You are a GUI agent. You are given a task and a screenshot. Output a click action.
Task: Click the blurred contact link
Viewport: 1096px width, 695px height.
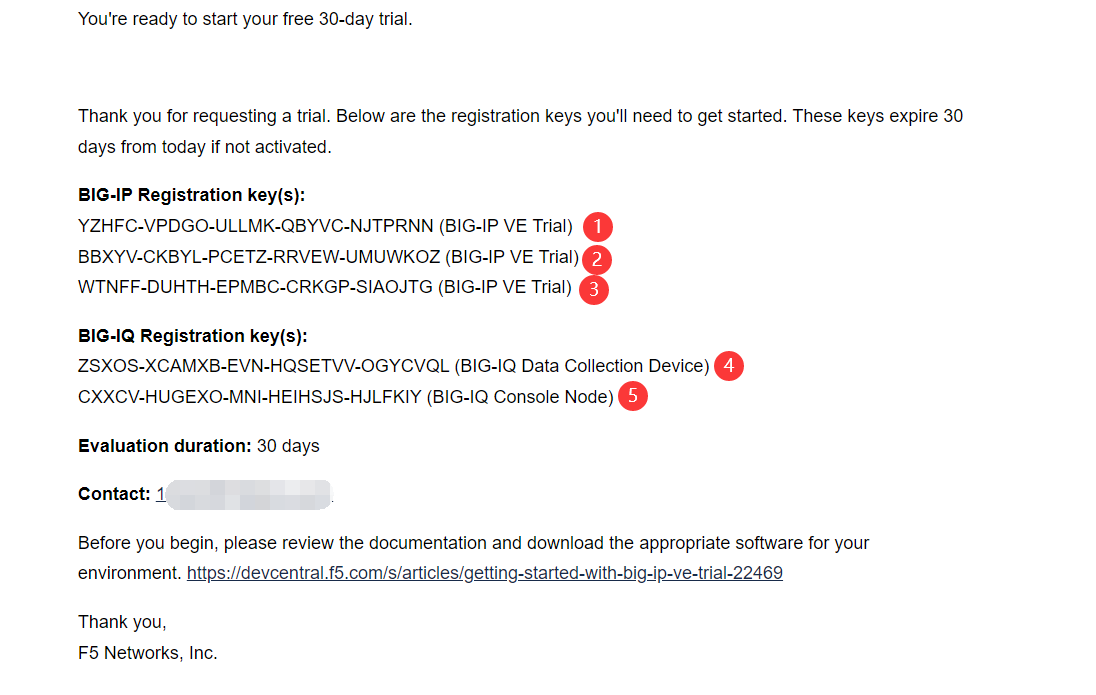243,494
